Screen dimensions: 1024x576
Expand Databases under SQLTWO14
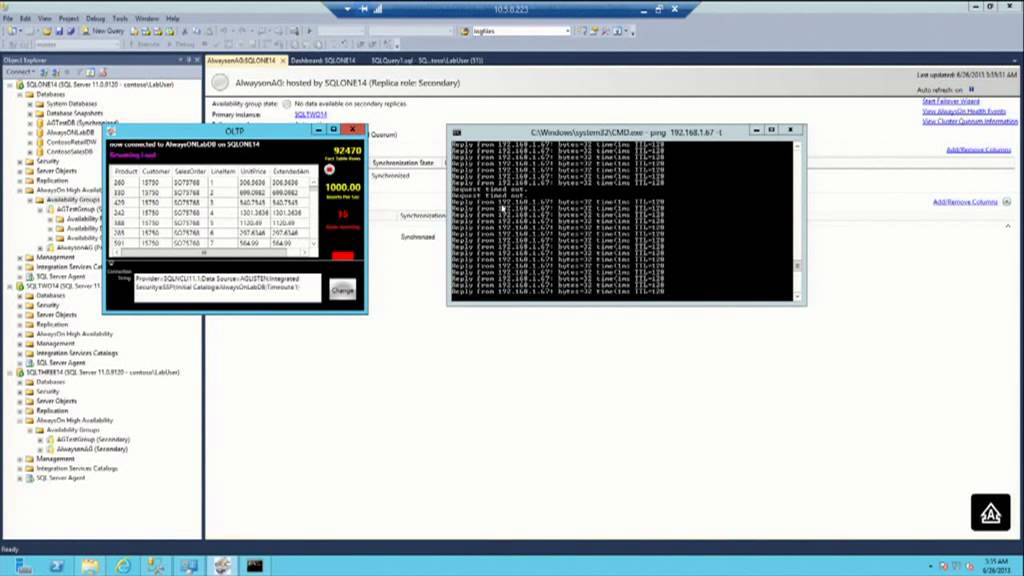[x=20, y=296]
